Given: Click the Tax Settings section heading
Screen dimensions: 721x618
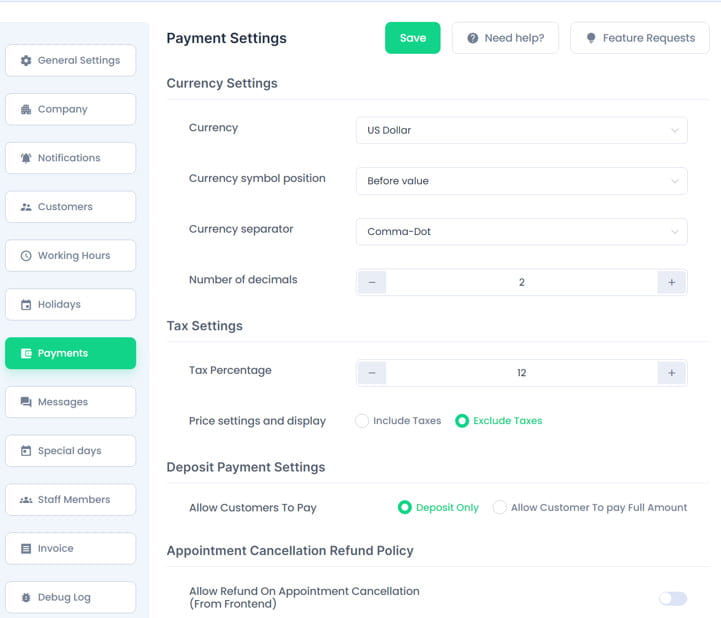Looking at the screenshot, I should pyautogui.click(x=205, y=326).
